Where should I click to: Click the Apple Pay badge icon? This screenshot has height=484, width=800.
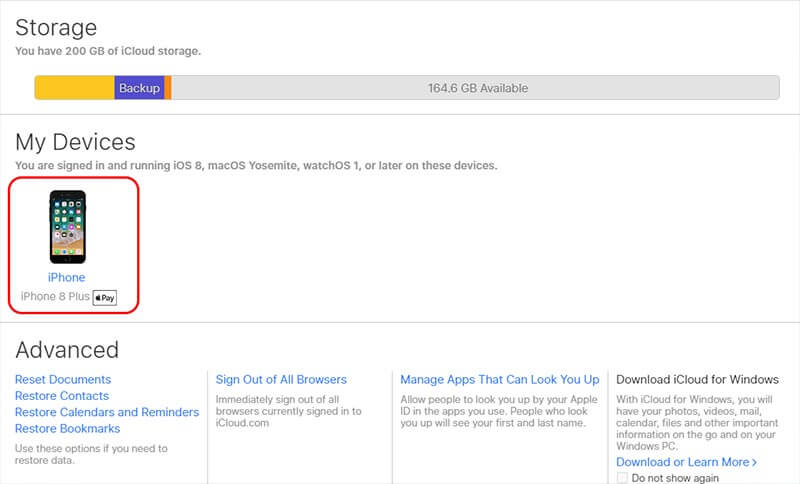[105, 297]
